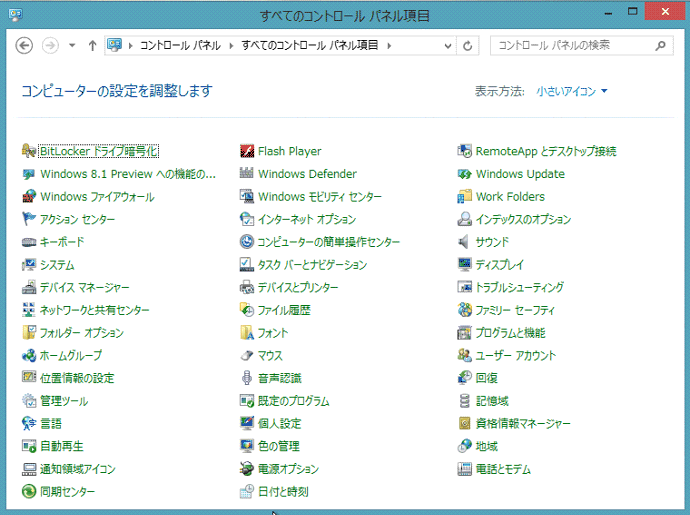
Task: Click the サウンド speaker icon
Action: coord(464,242)
